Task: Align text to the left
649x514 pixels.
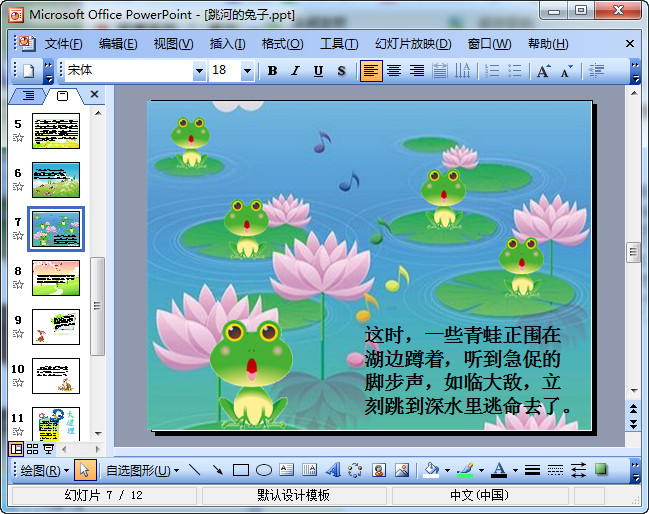Action: click(371, 71)
